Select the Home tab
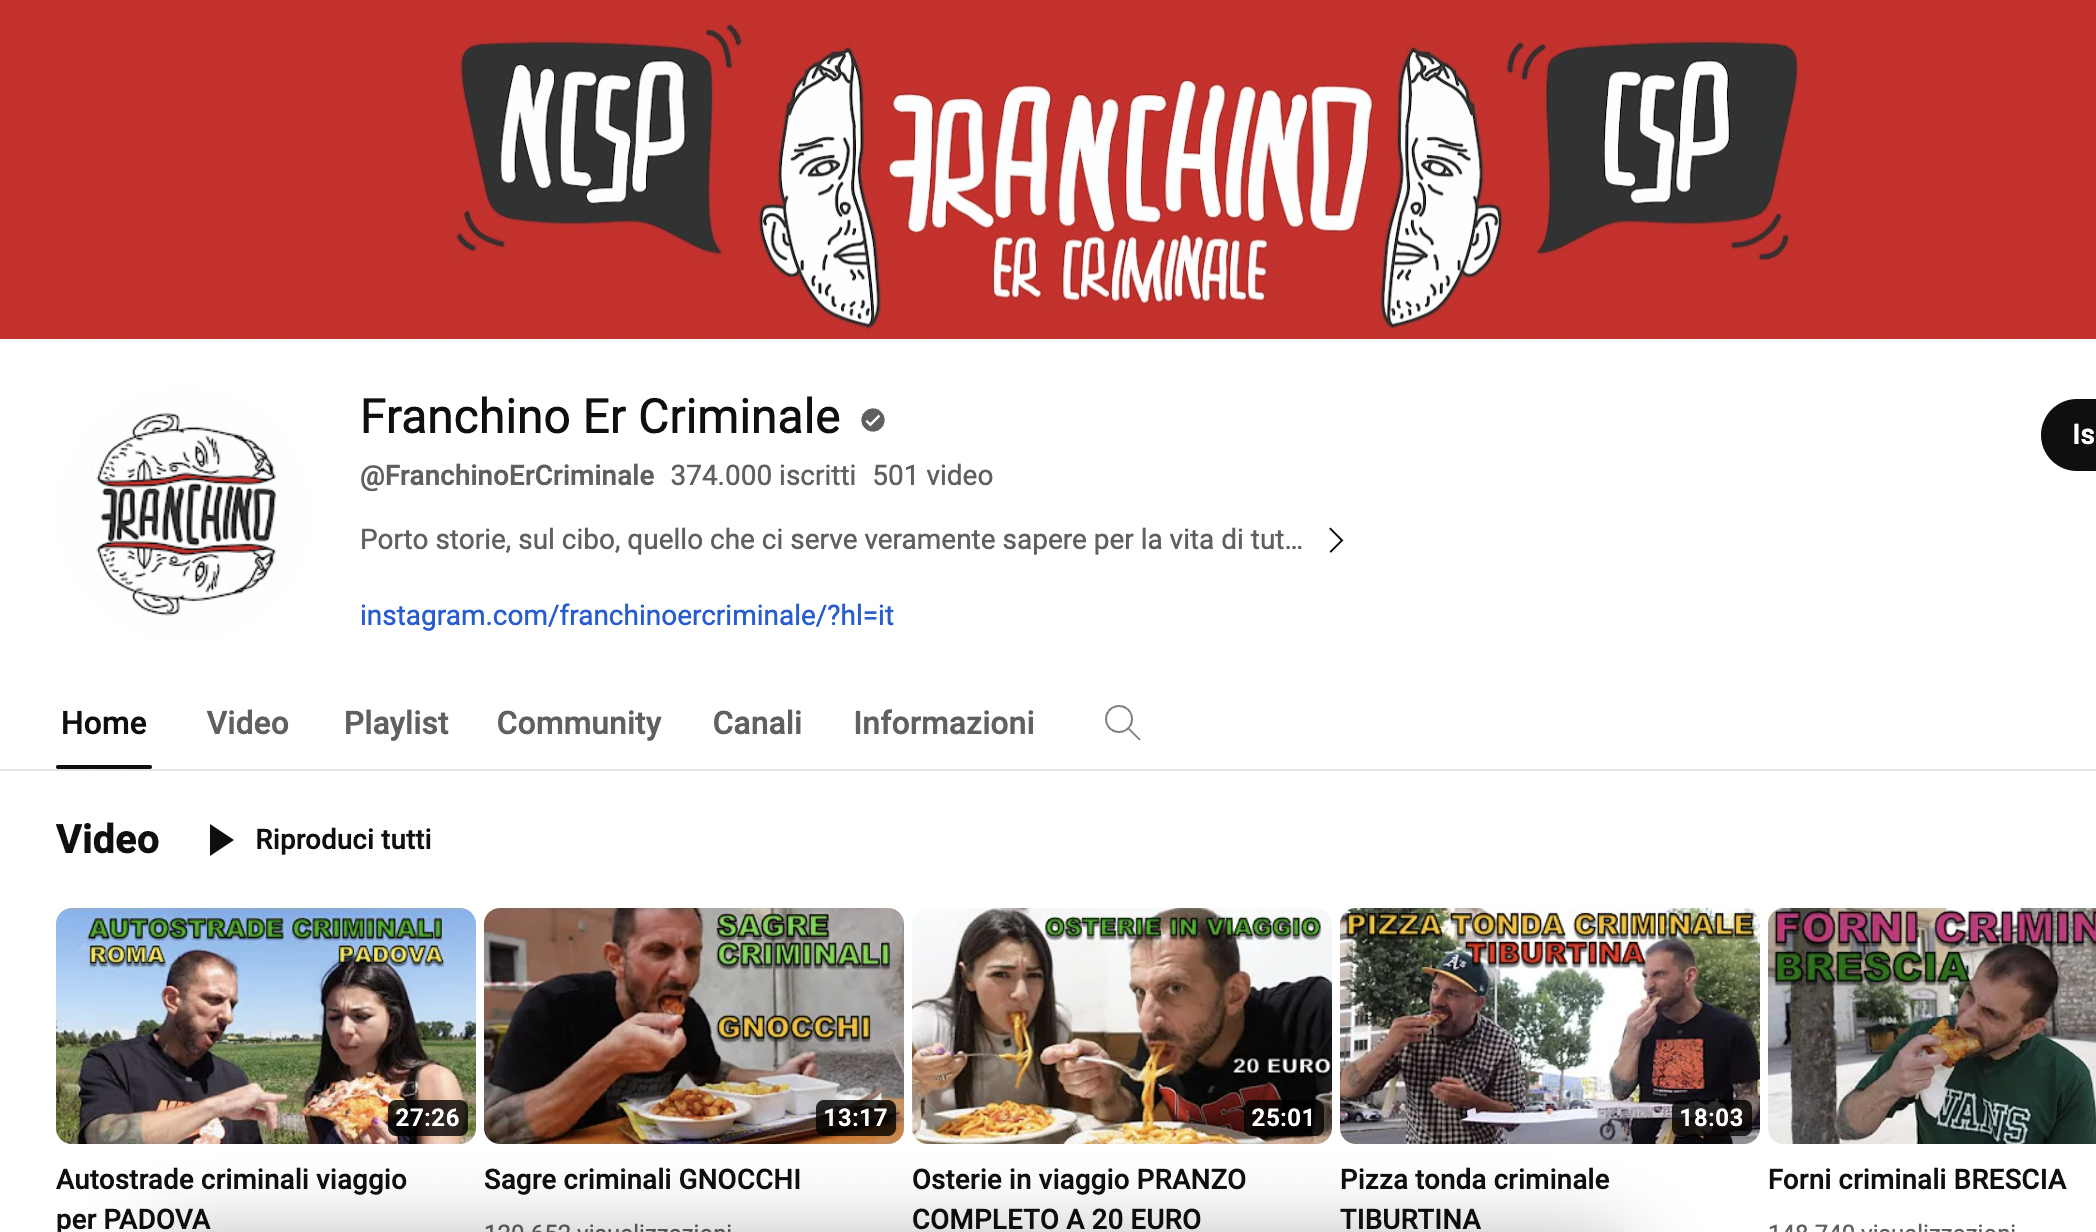Viewport: 2096px width, 1232px height. tap(104, 723)
